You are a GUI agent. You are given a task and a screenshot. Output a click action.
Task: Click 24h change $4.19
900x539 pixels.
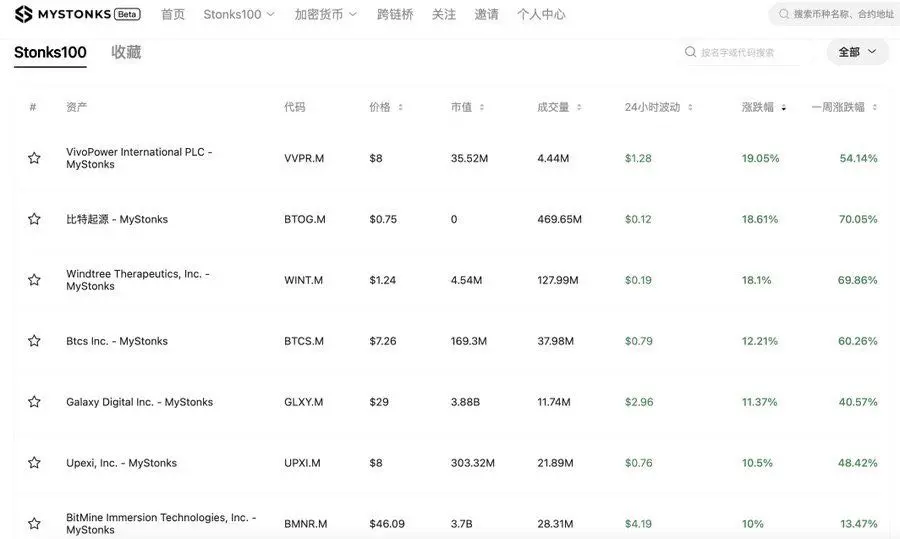(x=638, y=524)
